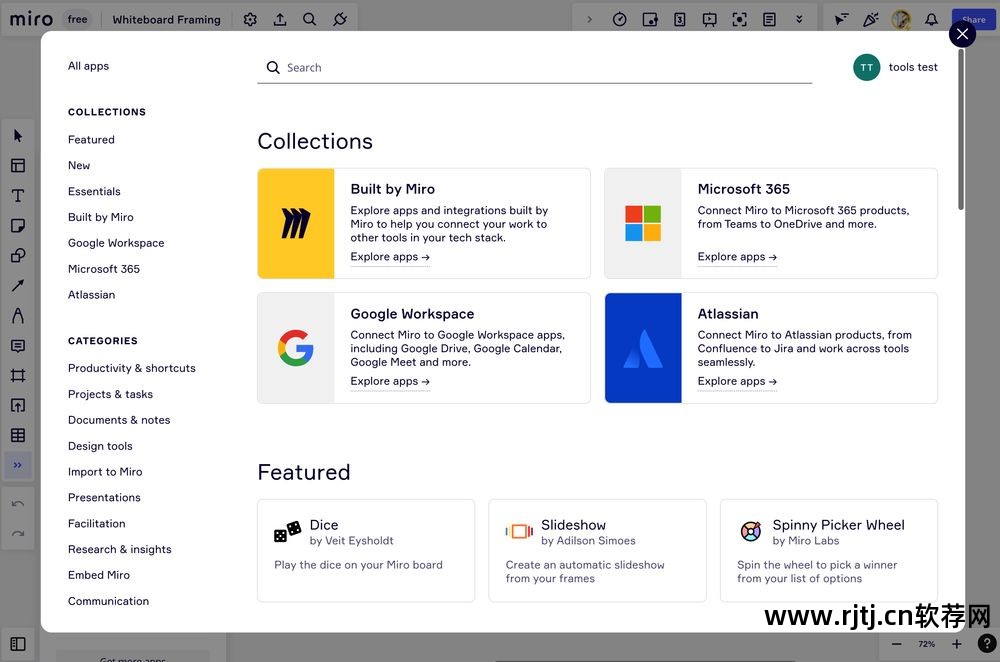
Task: Open Microsoft 365 in sidebar
Action: point(104,269)
